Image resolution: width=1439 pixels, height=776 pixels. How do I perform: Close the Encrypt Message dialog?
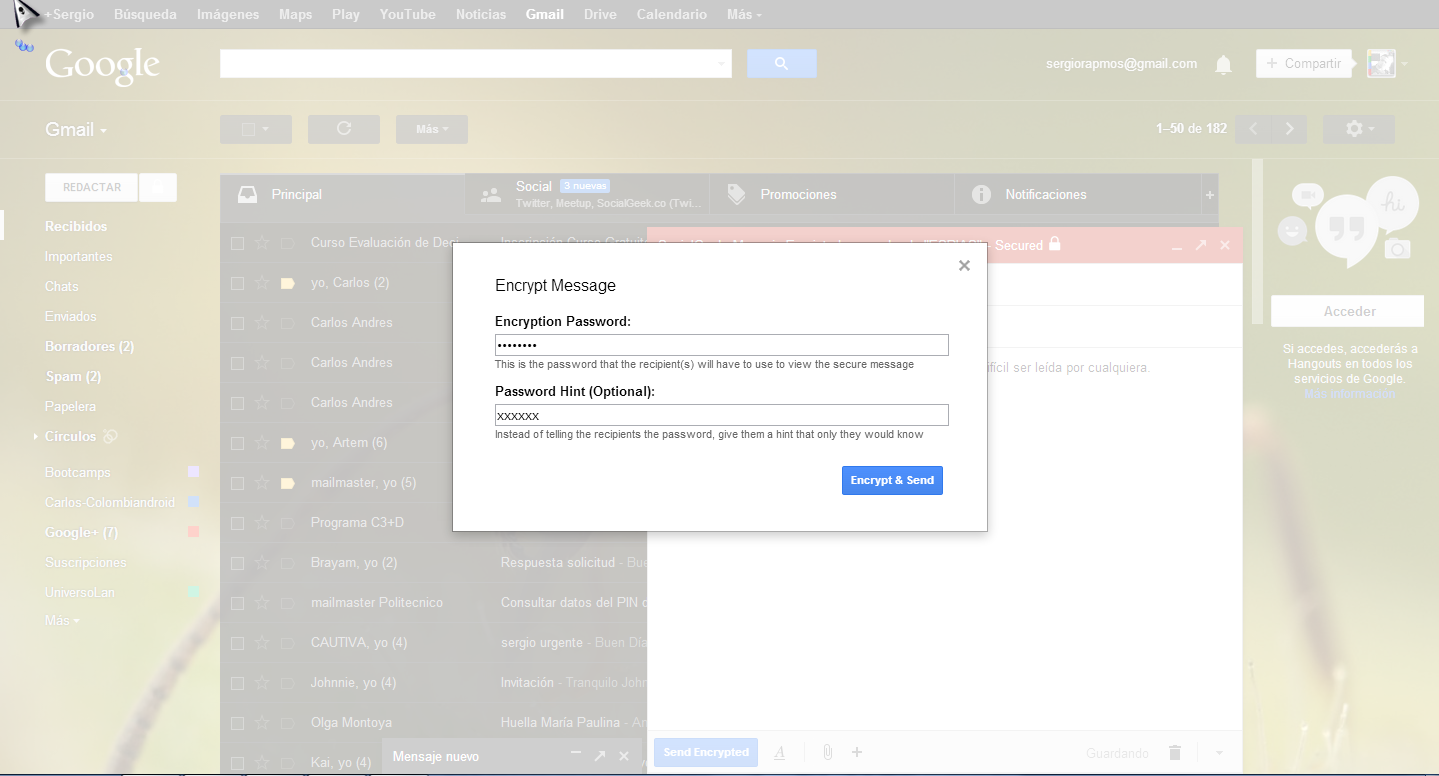pos(964,266)
